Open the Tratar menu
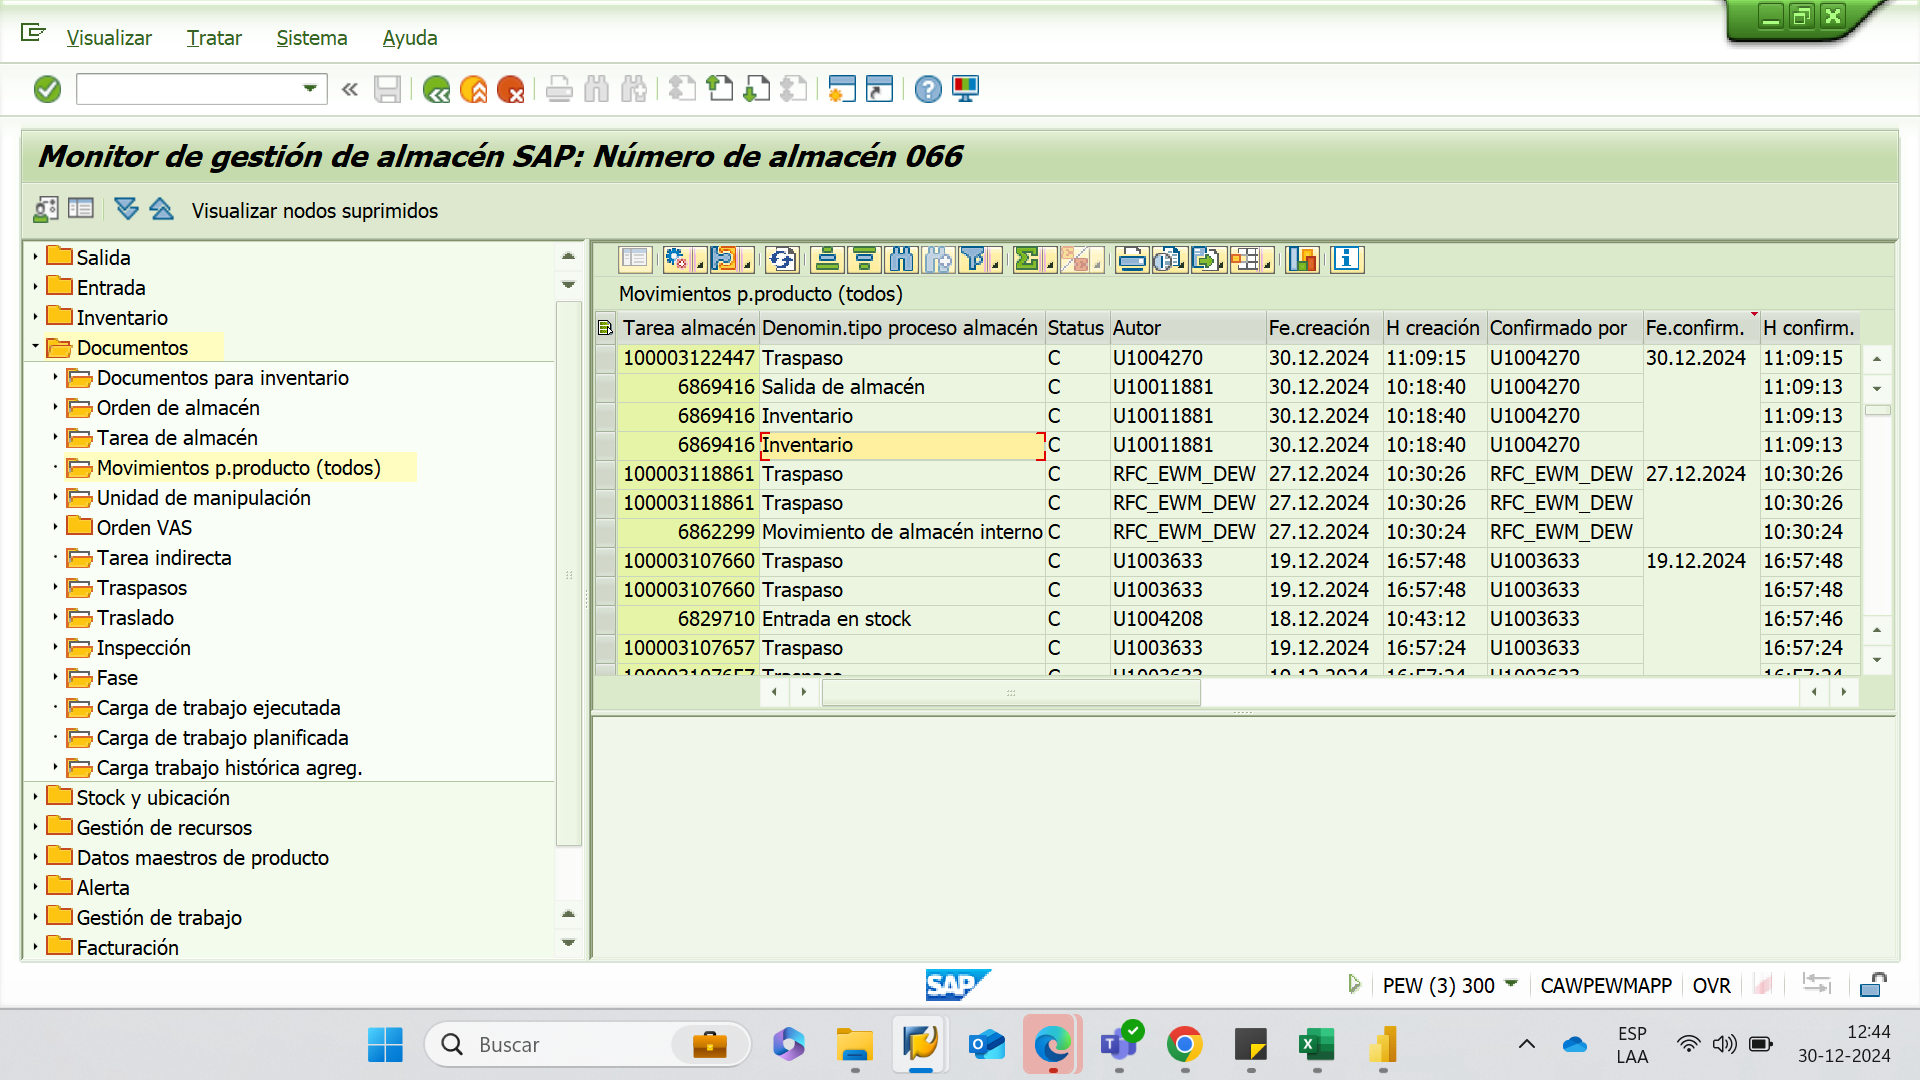1920x1080 pixels. click(x=214, y=38)
